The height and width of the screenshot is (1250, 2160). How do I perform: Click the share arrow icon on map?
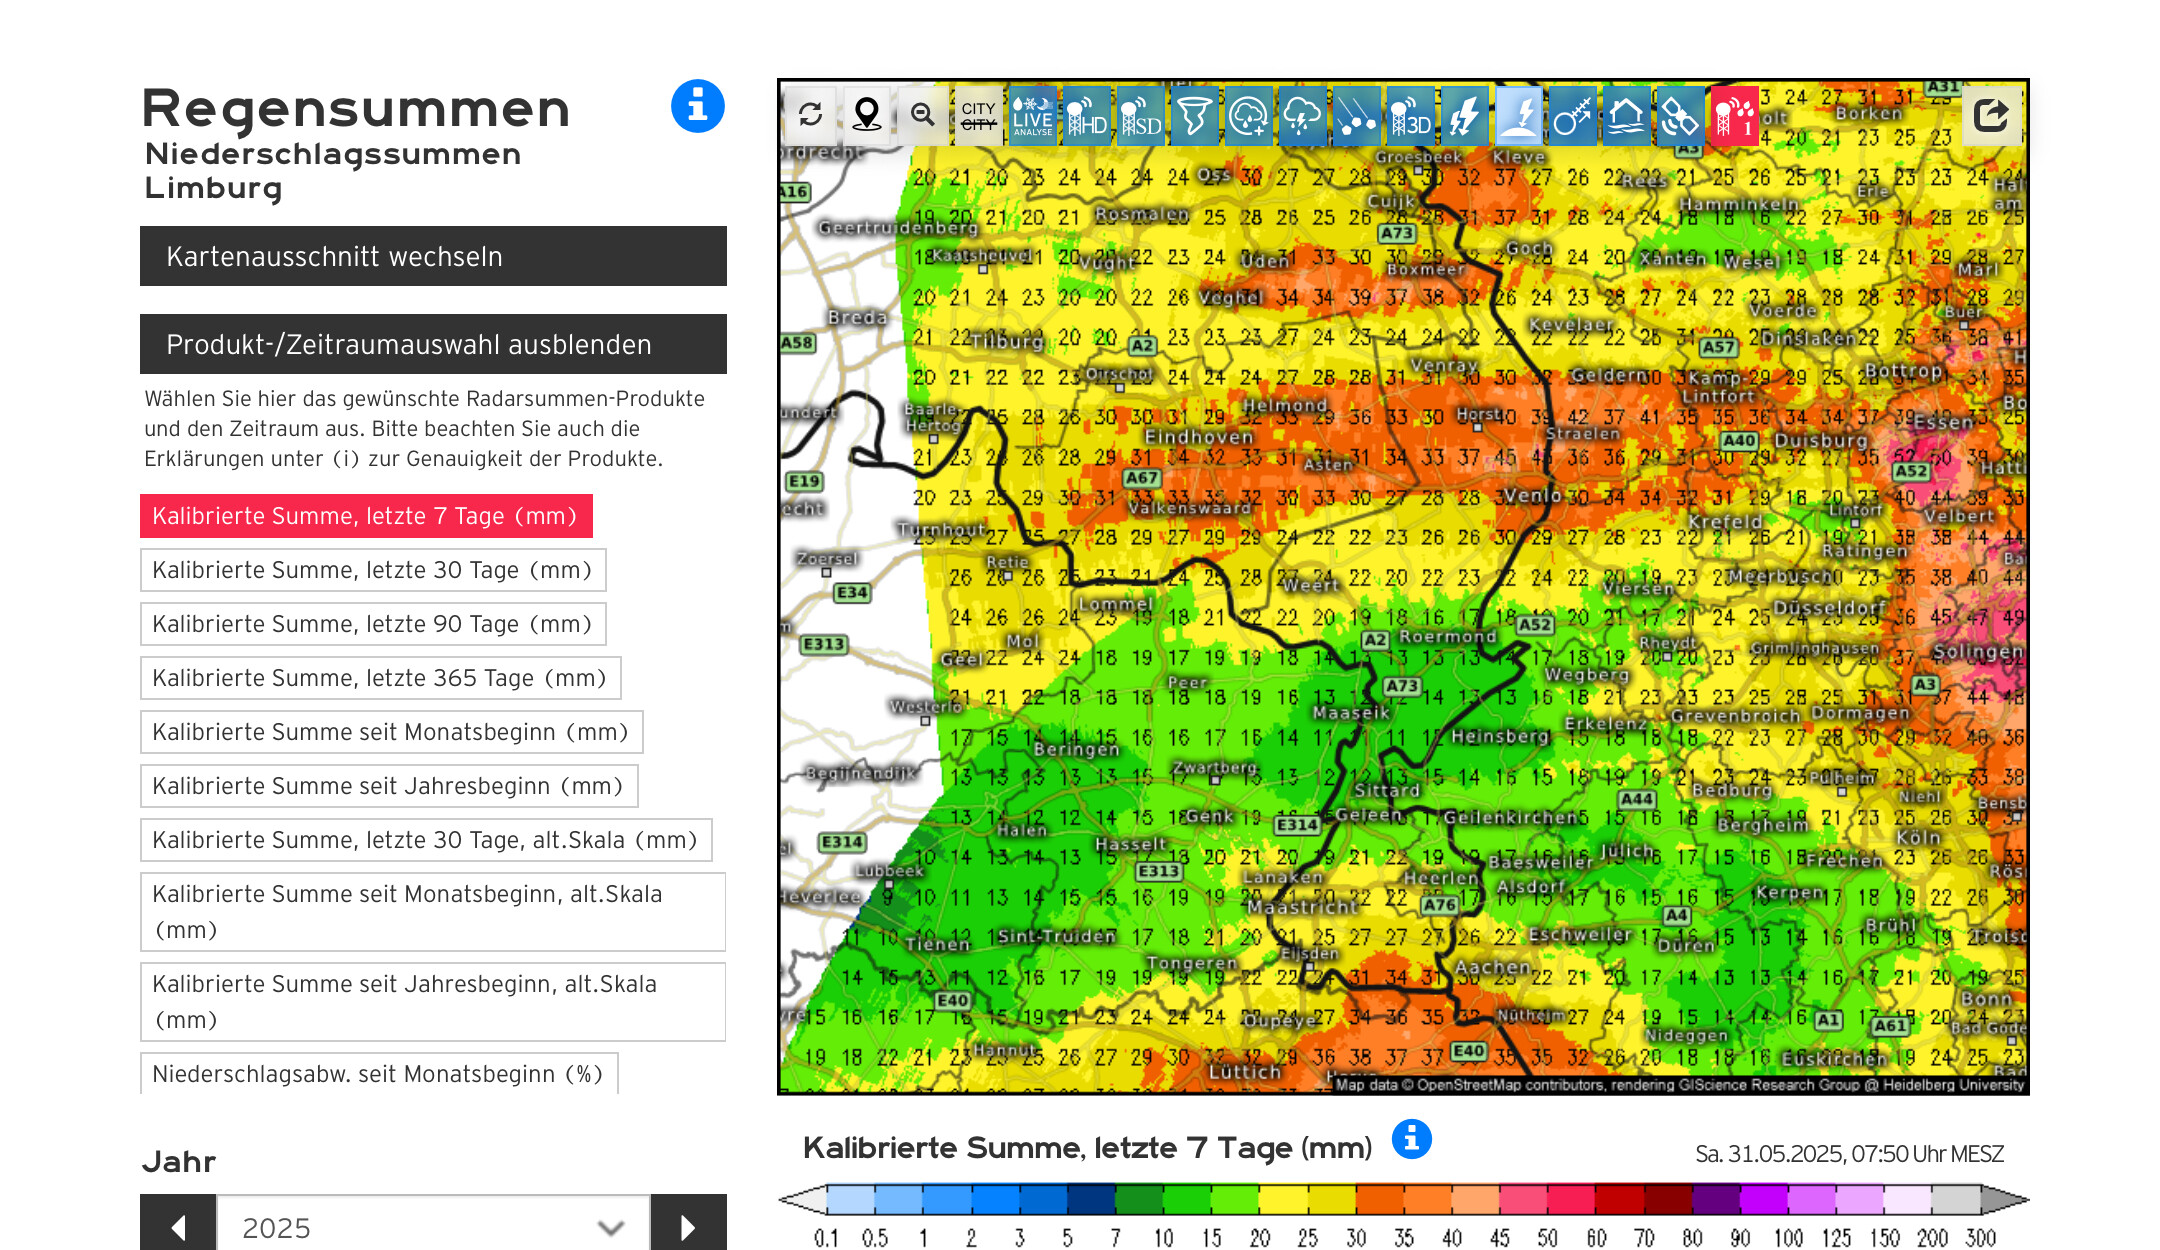1990,115
